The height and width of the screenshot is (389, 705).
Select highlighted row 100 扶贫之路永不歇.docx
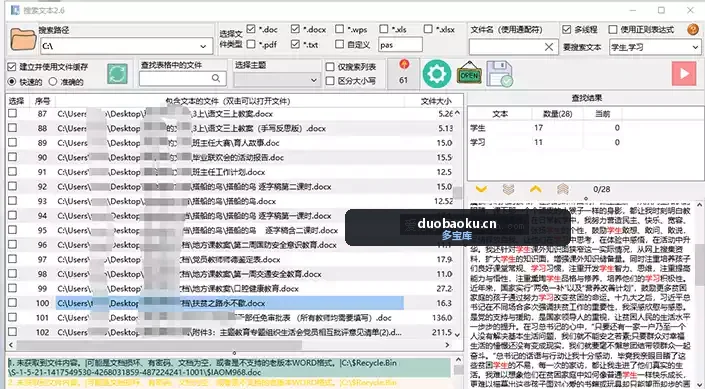(x=231, y=303)
